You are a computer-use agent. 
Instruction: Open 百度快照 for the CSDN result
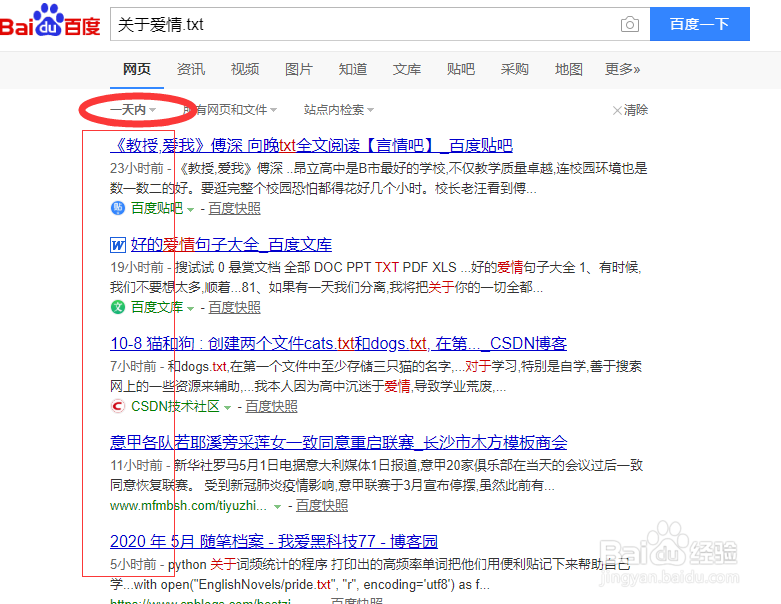(x=271, y=406)
